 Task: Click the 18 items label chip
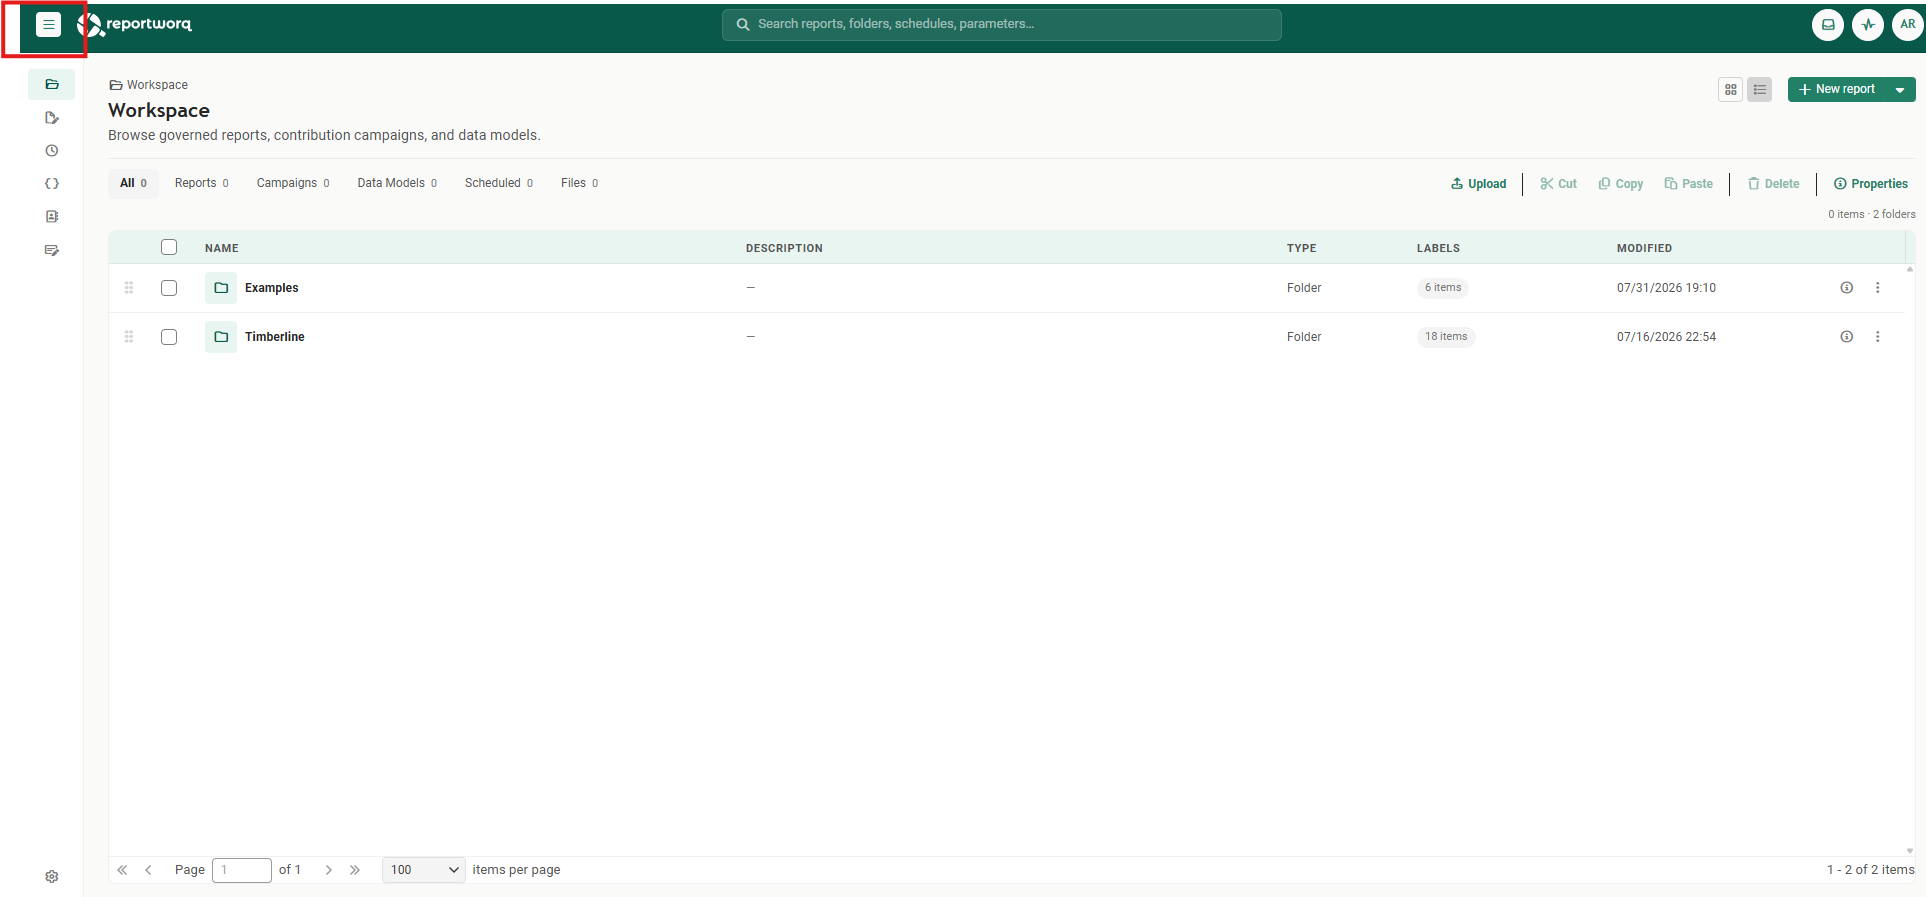coord(1446,337)
